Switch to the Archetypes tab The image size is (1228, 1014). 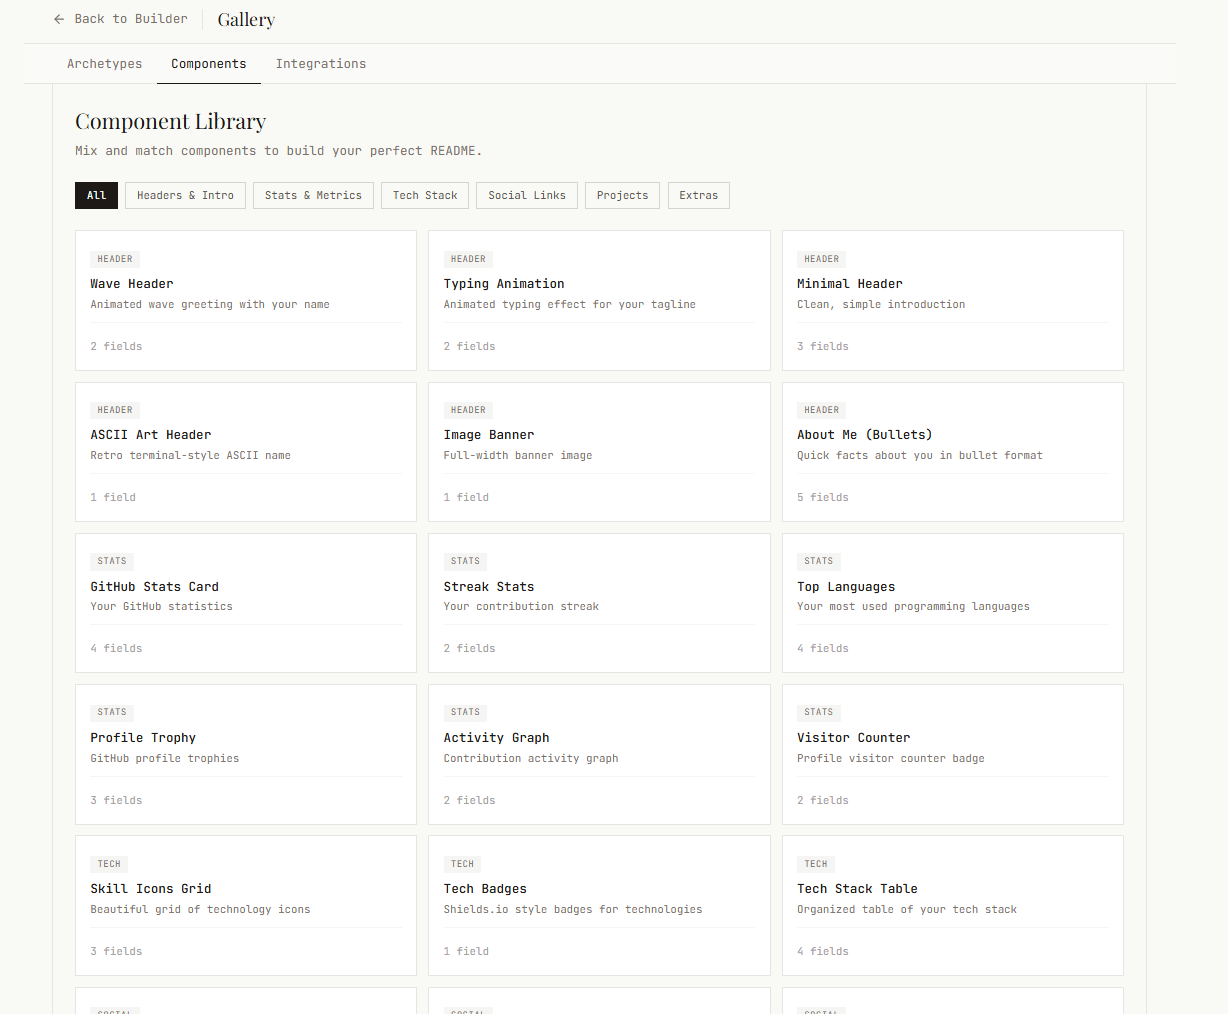tap(104, 63)
